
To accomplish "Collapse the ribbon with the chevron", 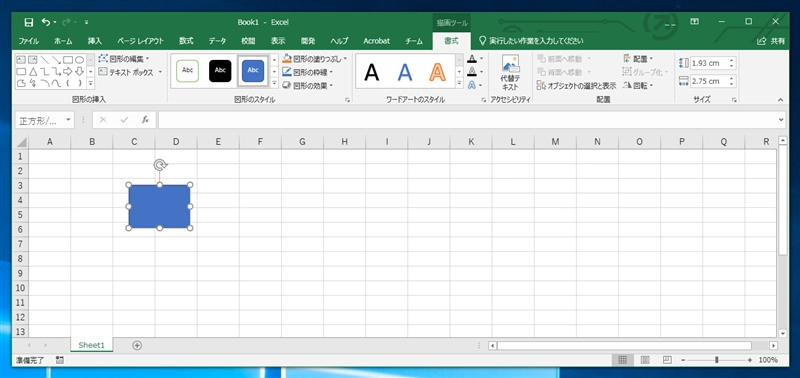I will 780,100.
